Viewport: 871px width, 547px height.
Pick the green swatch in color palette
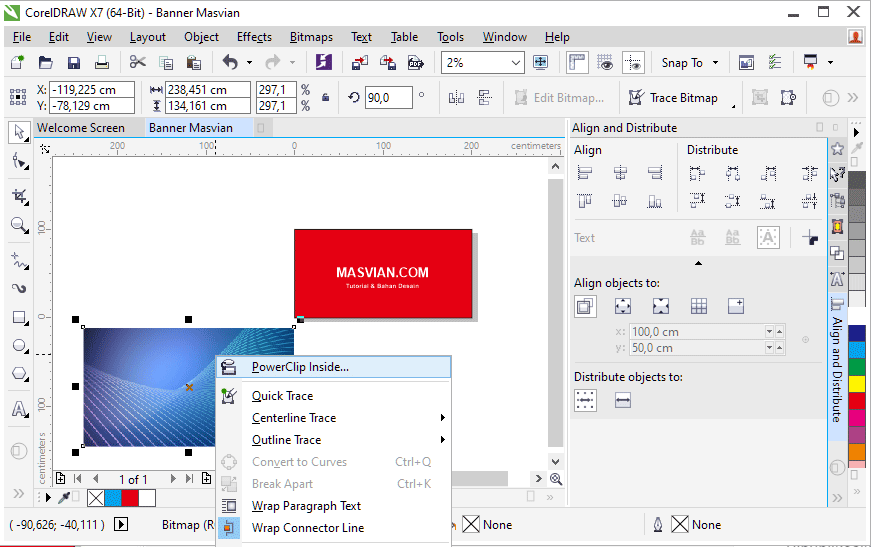pos(857,367)
